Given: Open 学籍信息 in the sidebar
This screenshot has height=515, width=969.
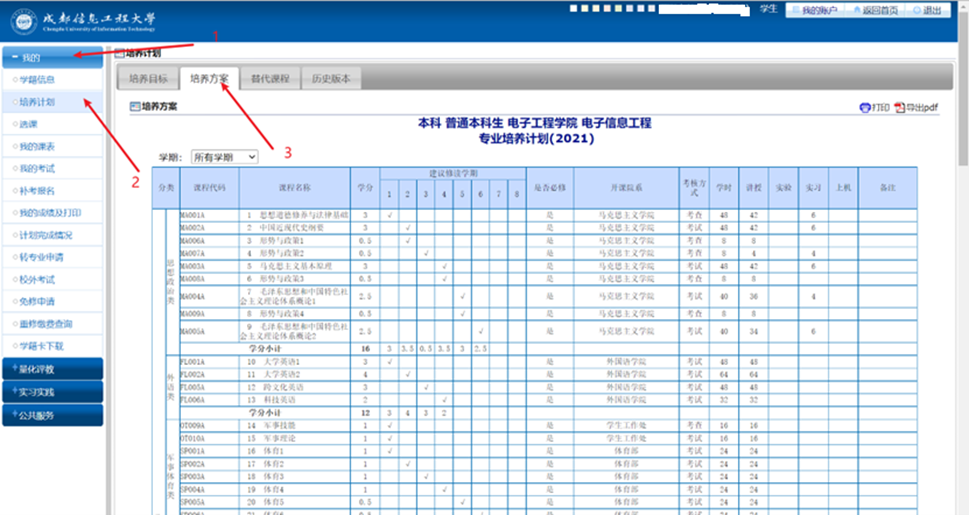Looking at the screenshot, I should 38,79.
